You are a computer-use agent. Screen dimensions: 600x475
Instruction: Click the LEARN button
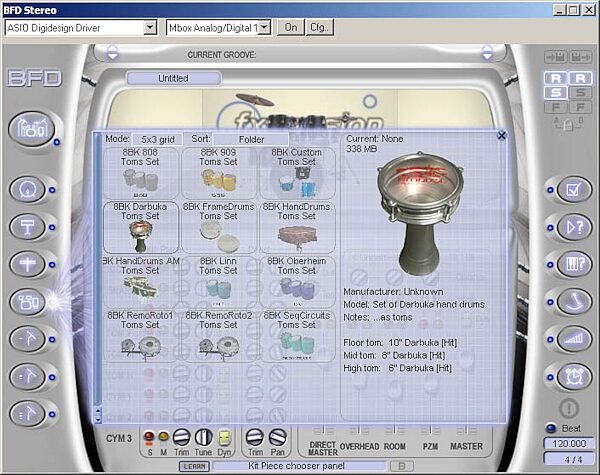tap(194, 466)
